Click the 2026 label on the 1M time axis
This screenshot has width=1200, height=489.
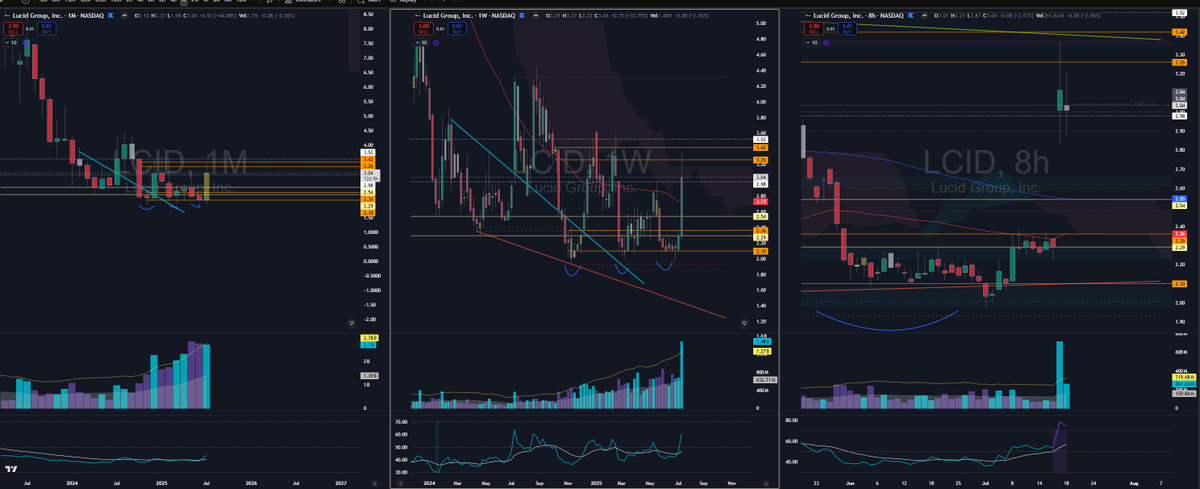tap(251, 482)
